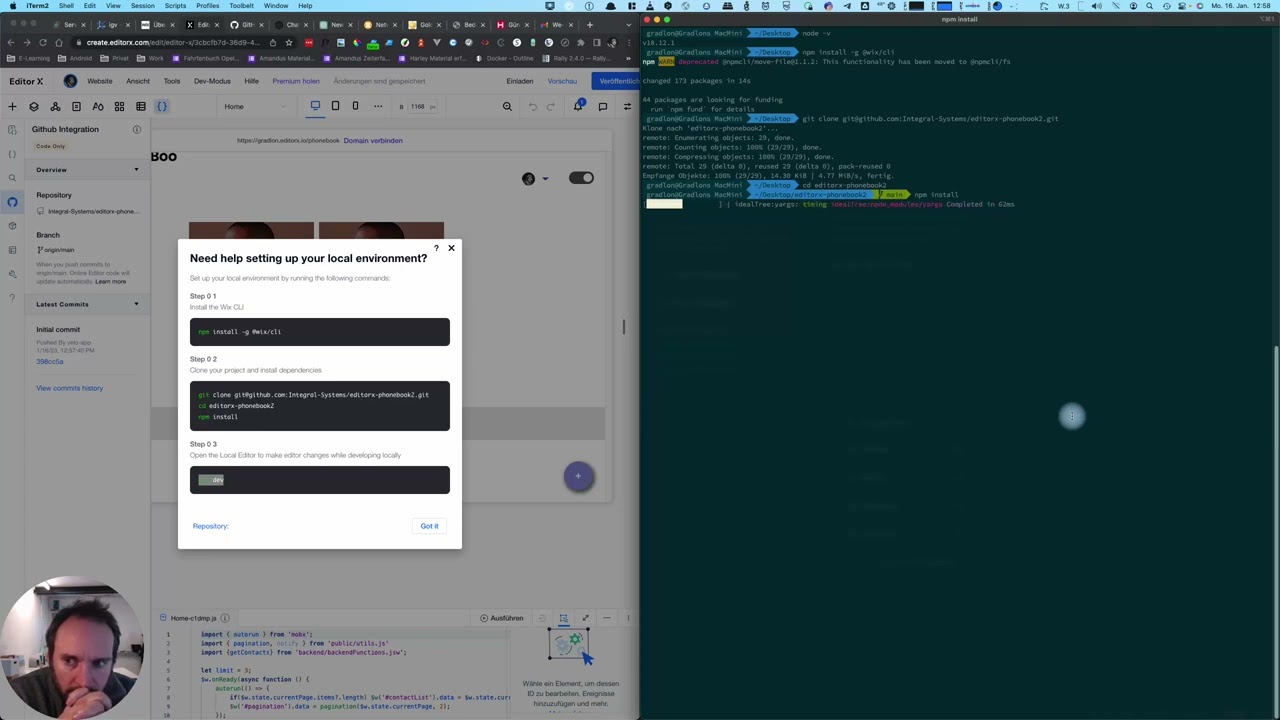This screenshot has width=1280, height=720.
Task: Open the Home page dropdown
Action: (255, 106)
